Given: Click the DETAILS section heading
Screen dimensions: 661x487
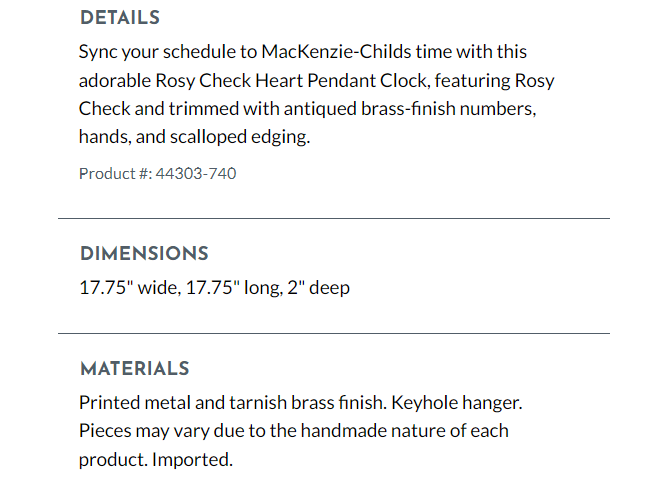Looking at the screenshot, I should point(119,18).
